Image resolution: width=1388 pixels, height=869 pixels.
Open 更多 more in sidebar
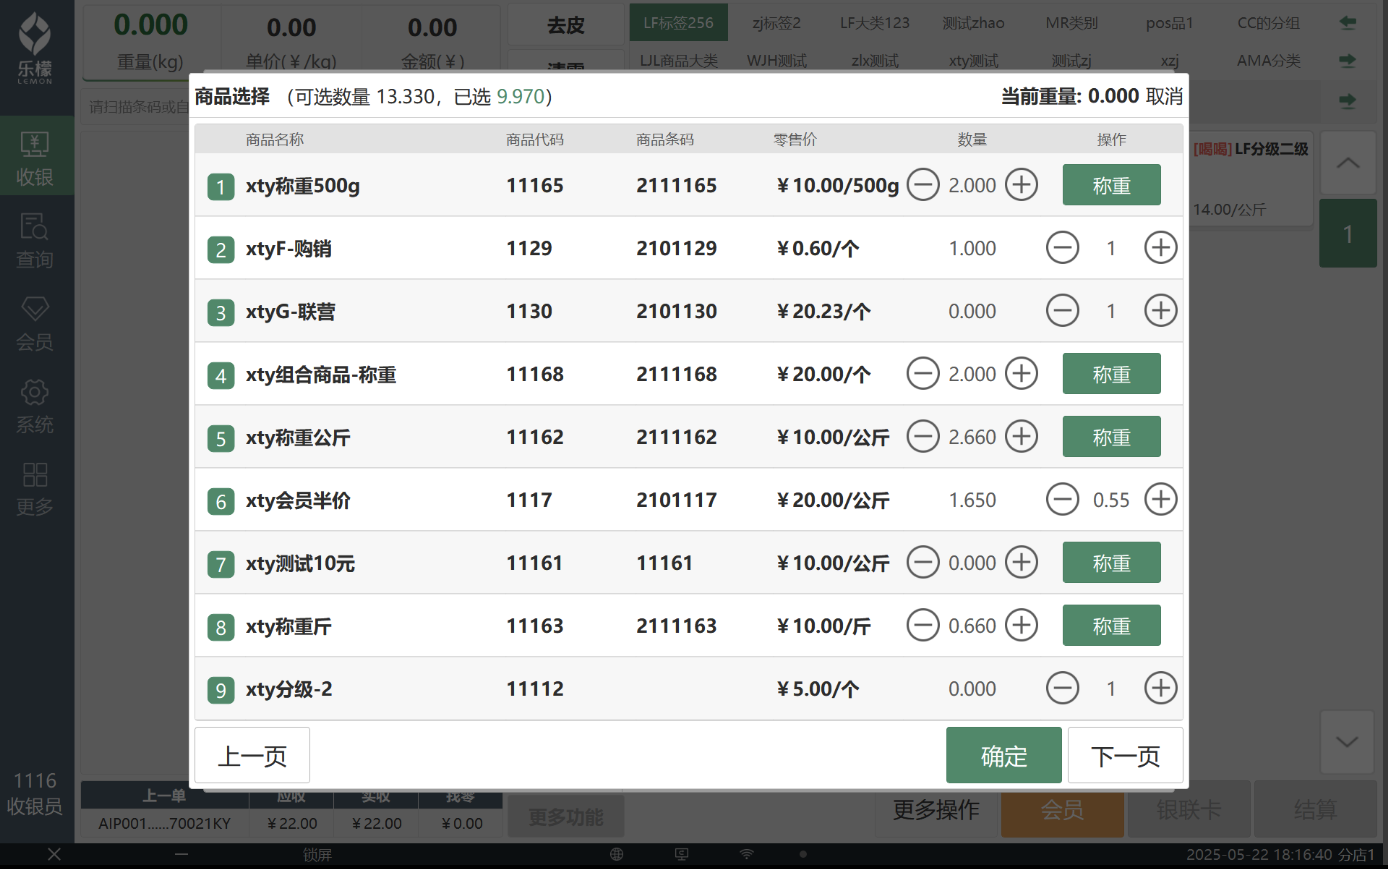[35, 489]
